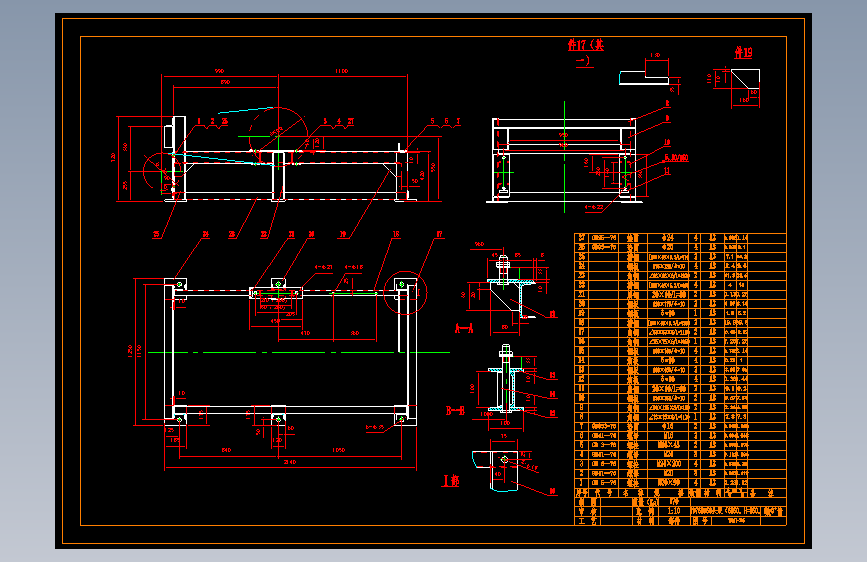Click the 'B—B' section label
This screenshot has width=867, height=562.
[x=456, y=410]
